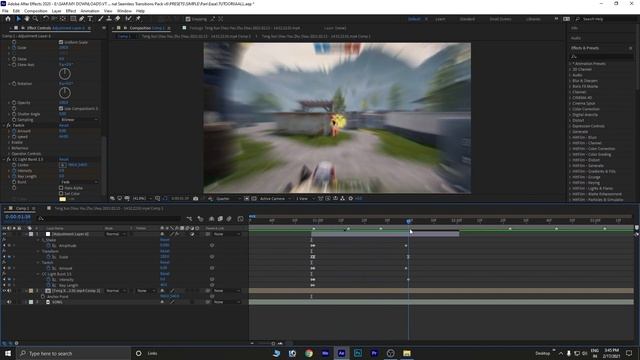Toggle the Use Composition's shutter angle checkbox
Screen dimensions: 640x360
click(x=61, y=109)
